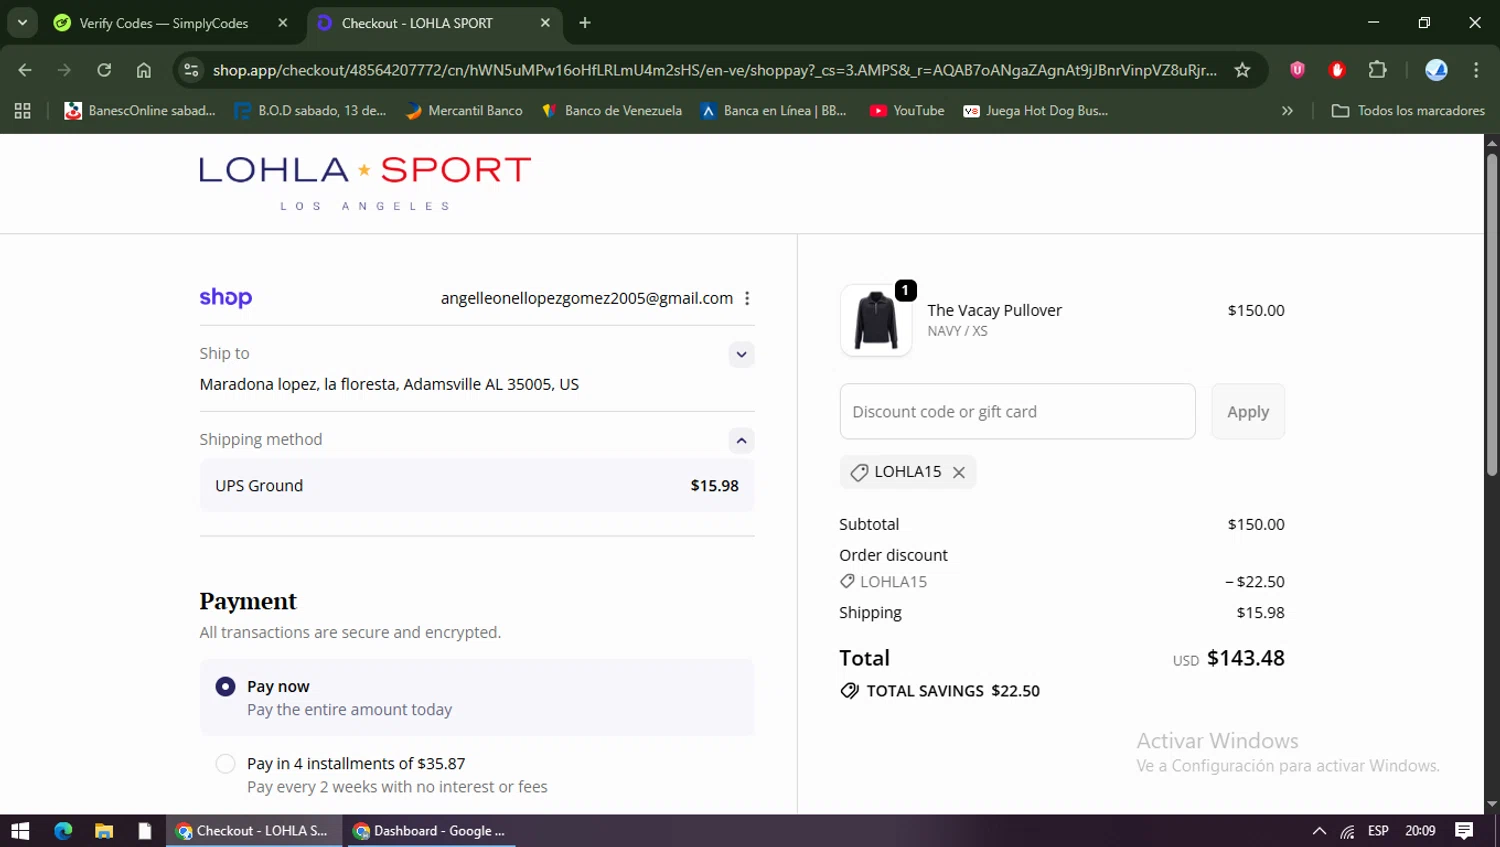Show more hidden bookmarks chevron
Viewport: 1500px width, 847px height.
[1287, 111]
